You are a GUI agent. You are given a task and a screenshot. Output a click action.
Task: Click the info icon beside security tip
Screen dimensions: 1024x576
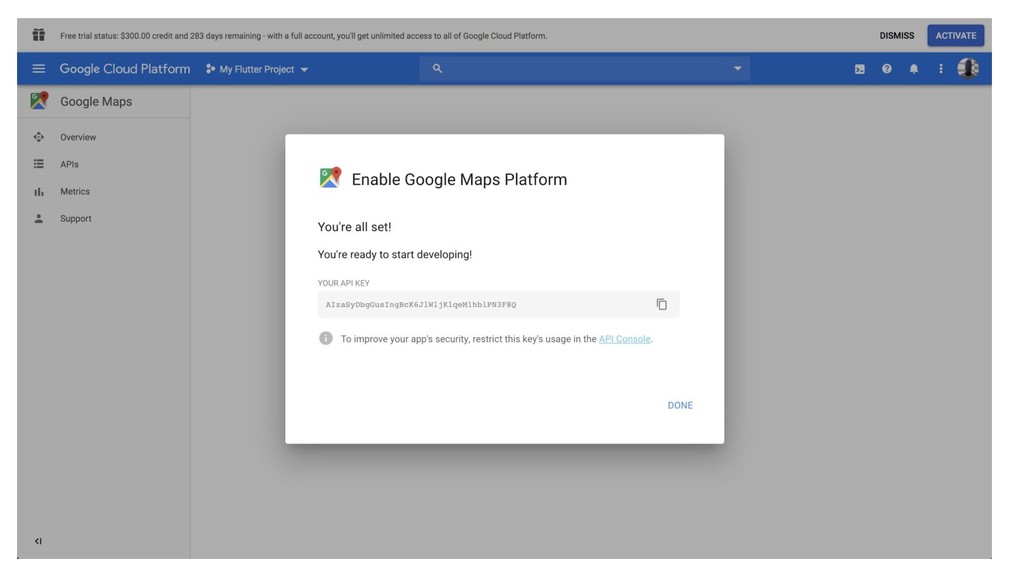coord(325,338)
